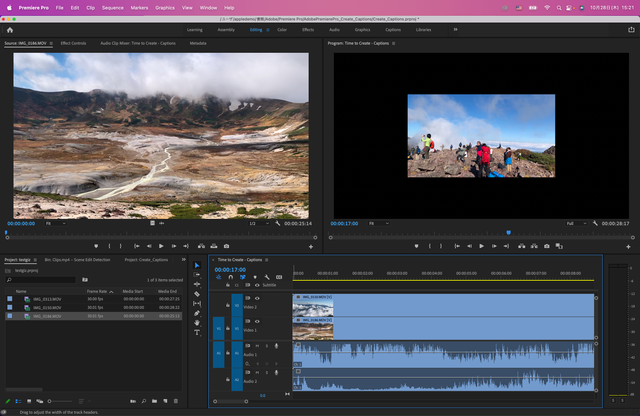Open the Quick Export share icon
640x416 pixels.
click(x=631, y=29)
